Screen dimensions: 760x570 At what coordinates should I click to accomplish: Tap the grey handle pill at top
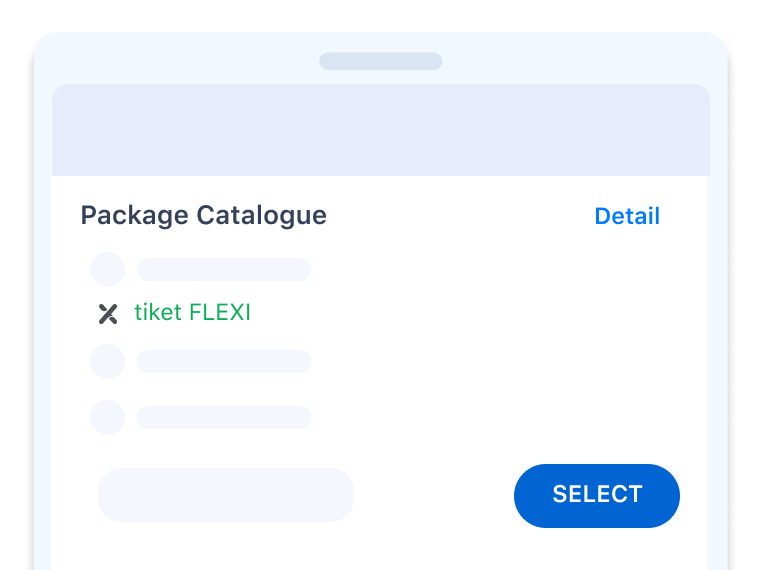(380, 61)
